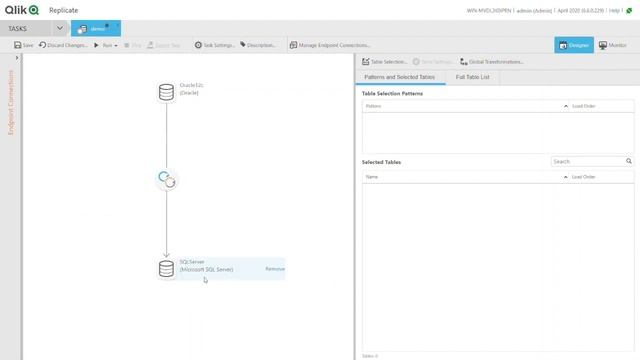Switch to Full Table List tab
This screenshot has width=640, height=360.
click(x=472, y=77)
